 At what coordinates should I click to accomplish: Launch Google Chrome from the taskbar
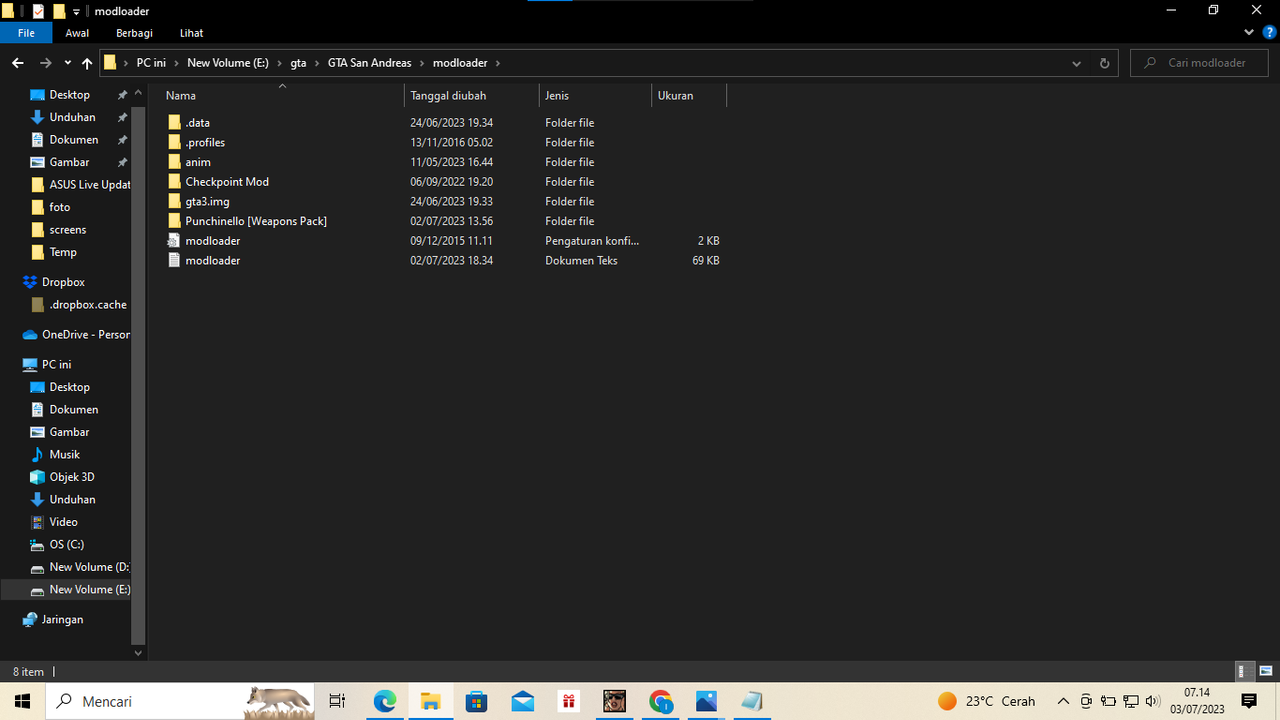[x=660, y=701]
